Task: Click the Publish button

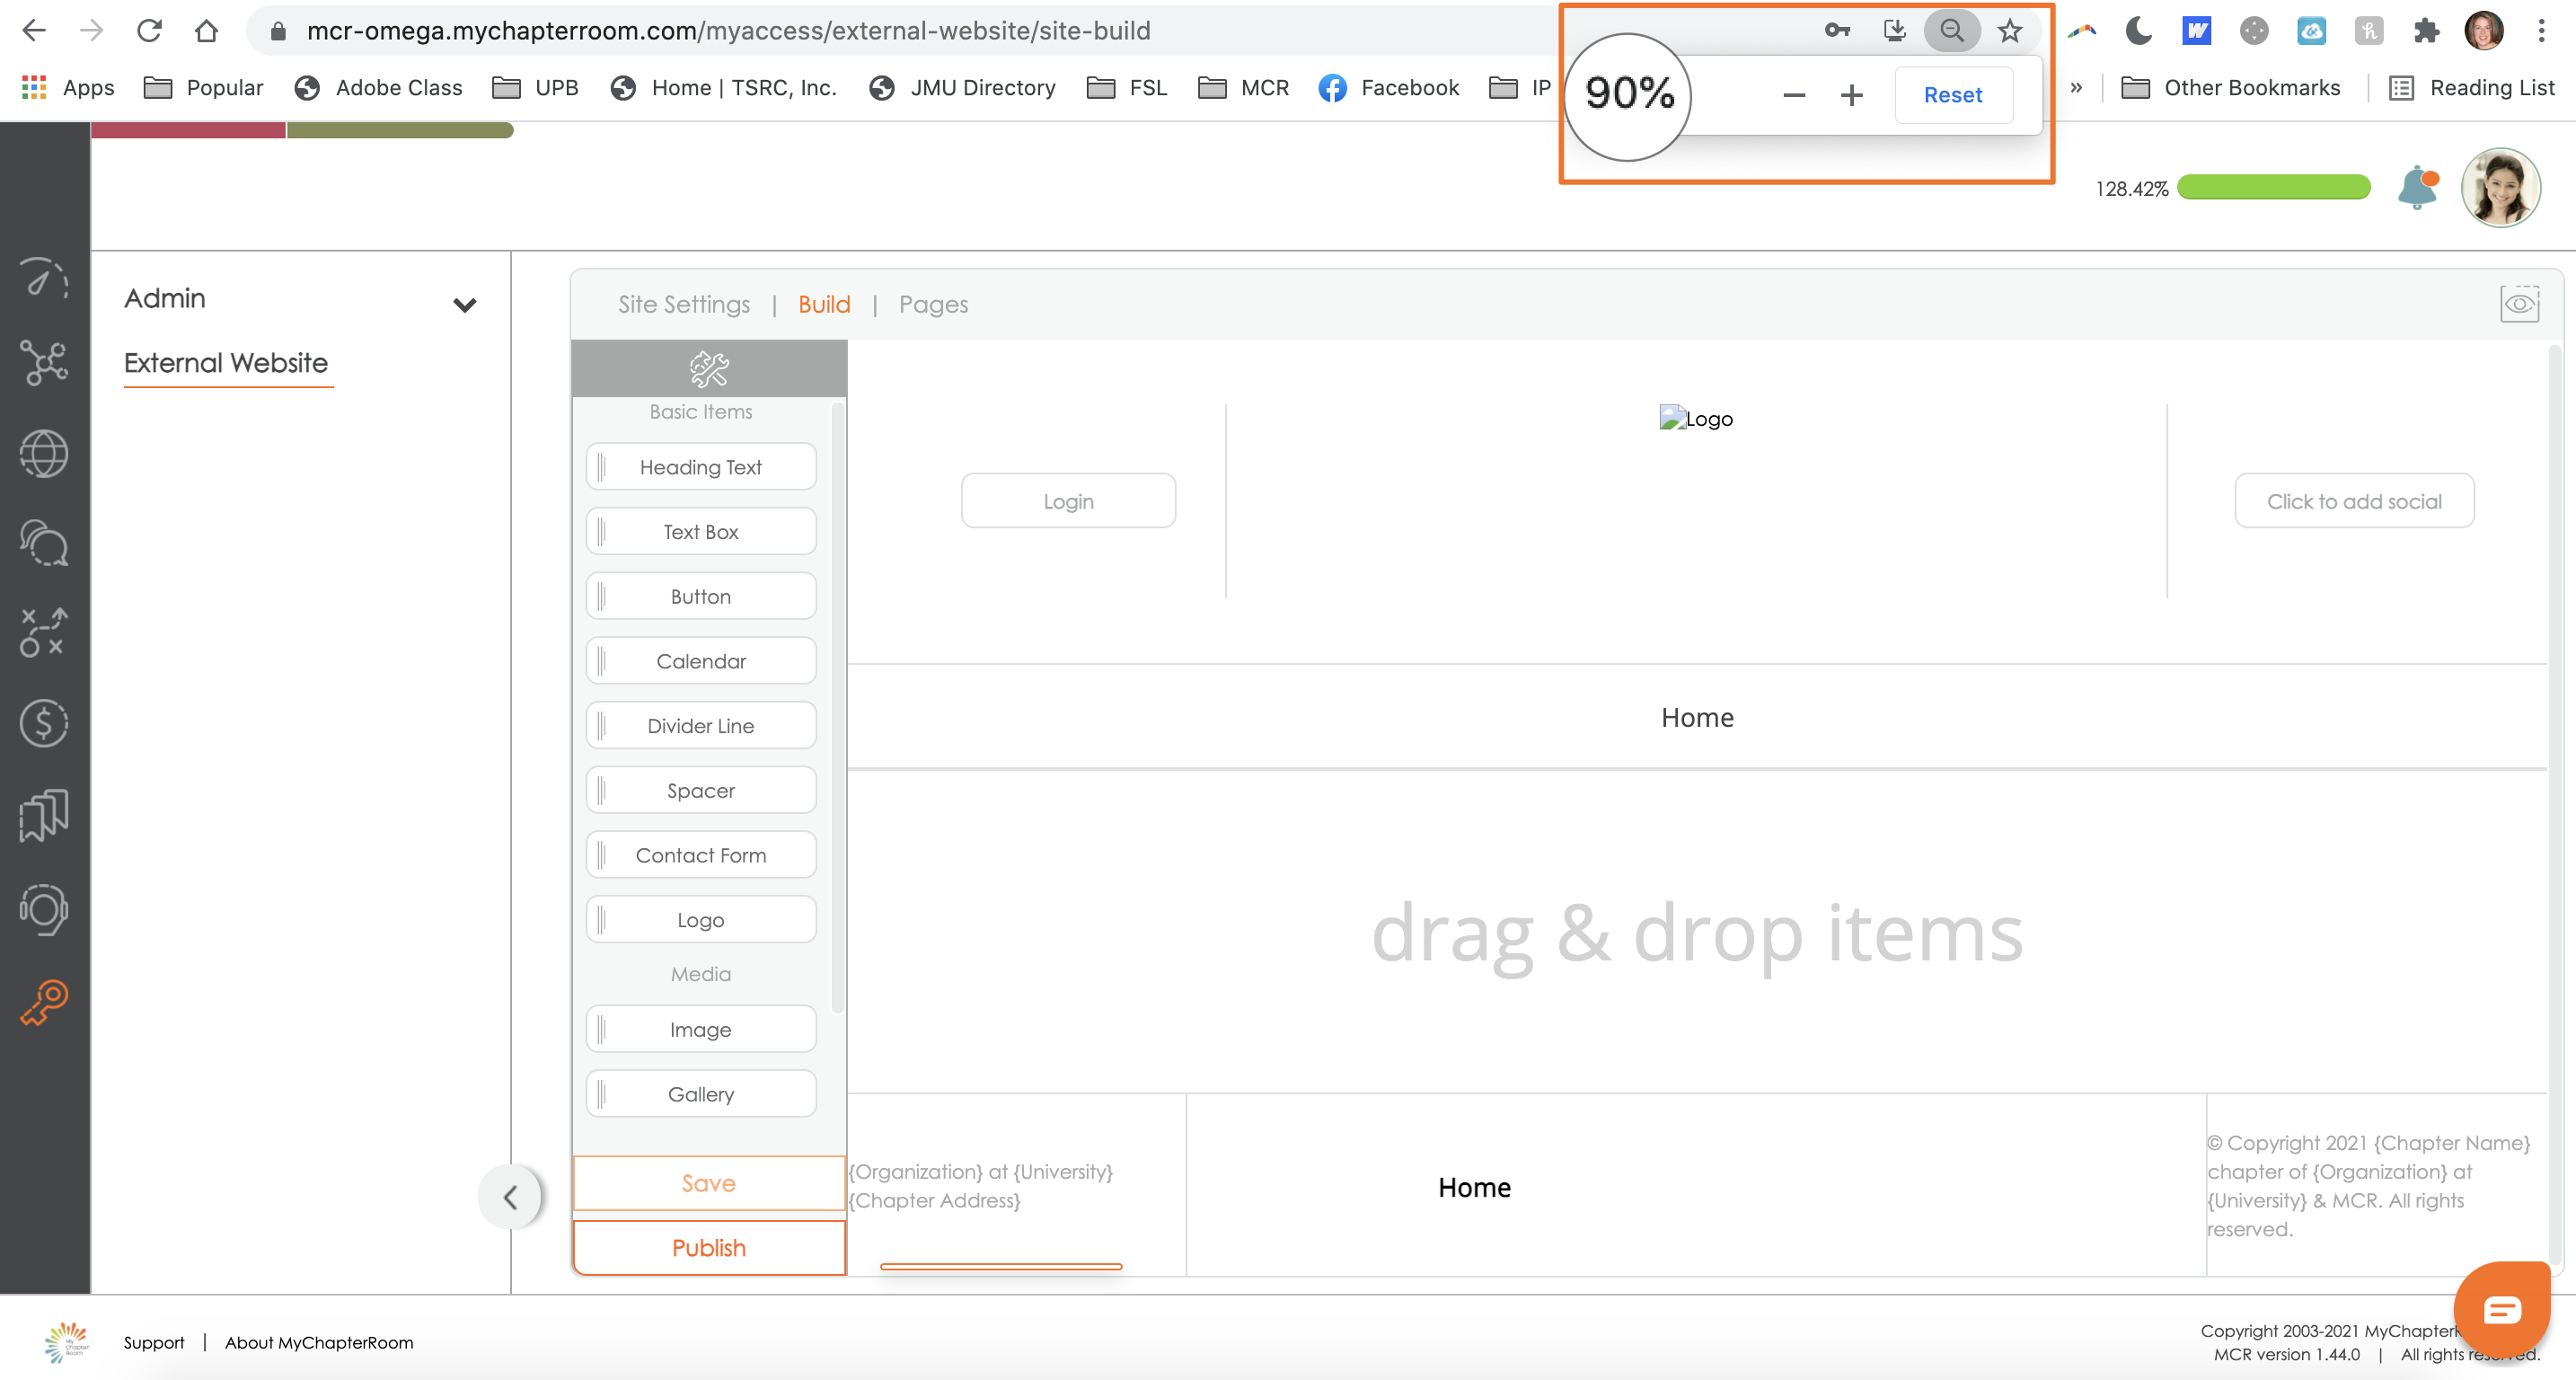Action: (x=708, y=1248)
